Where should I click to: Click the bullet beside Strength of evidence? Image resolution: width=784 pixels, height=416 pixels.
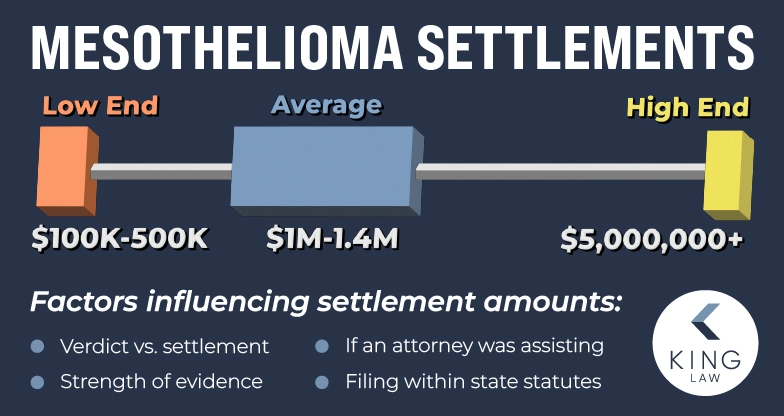tap(38, 381)
